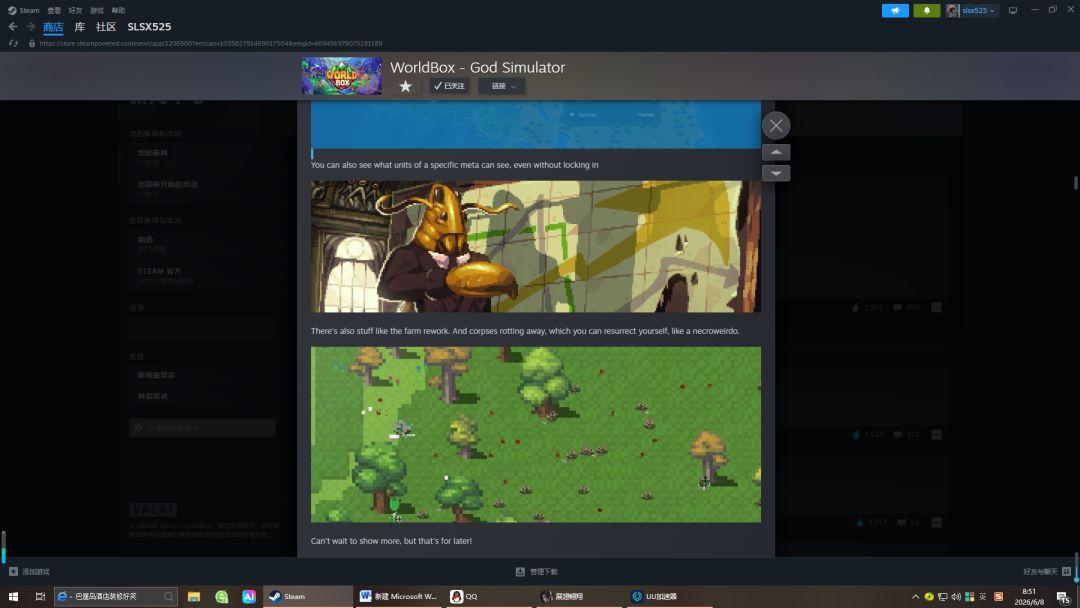
Task: Select 您的新闻 in the dimmed sidebar
Action: point(153,153)
